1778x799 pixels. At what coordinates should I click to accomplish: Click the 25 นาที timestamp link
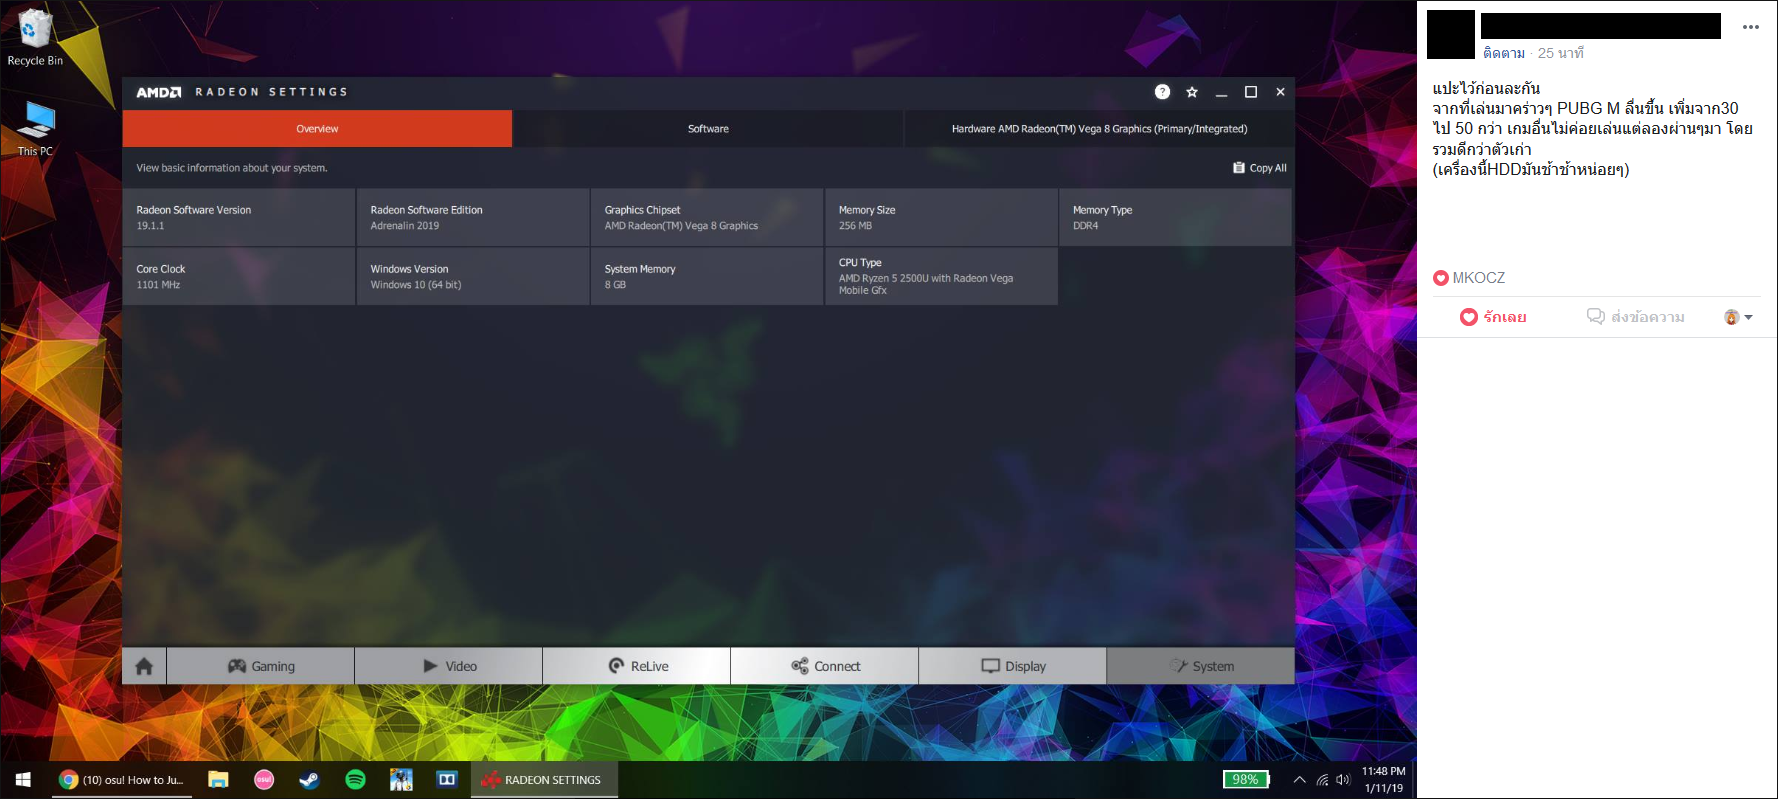point(1561,53)
